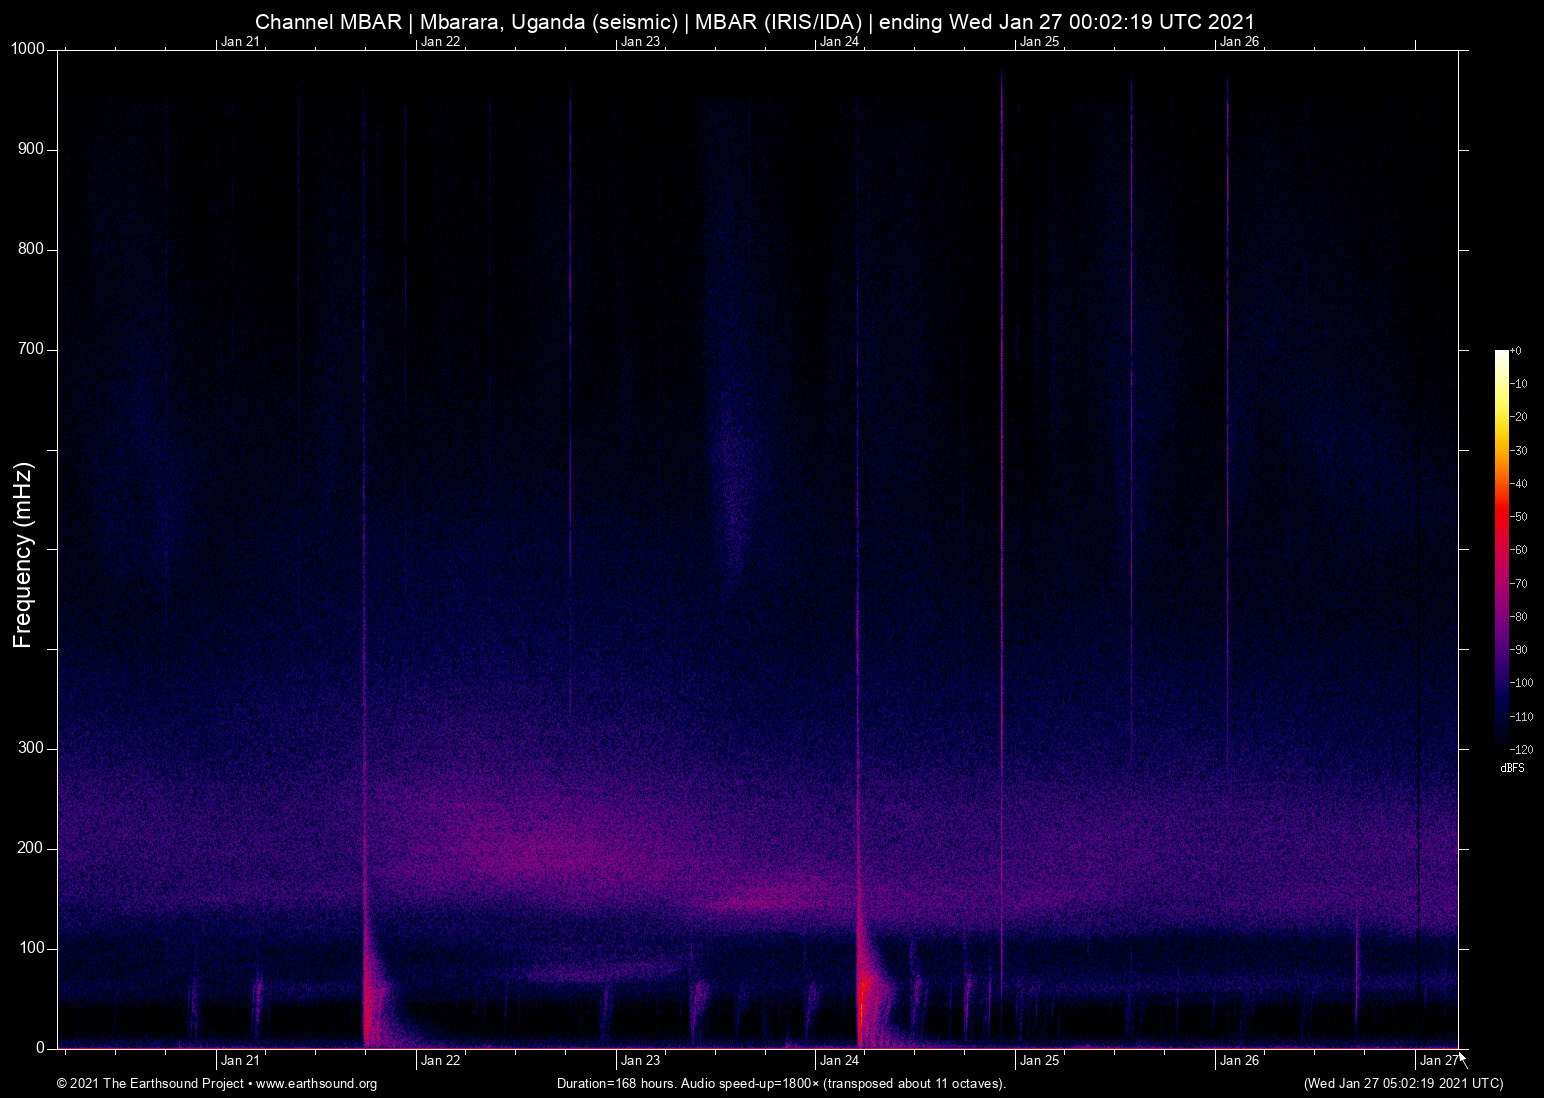Click the Earthsound Project copyright text
Viewport: 1544px width, 1098px height.
[150, 1084]
